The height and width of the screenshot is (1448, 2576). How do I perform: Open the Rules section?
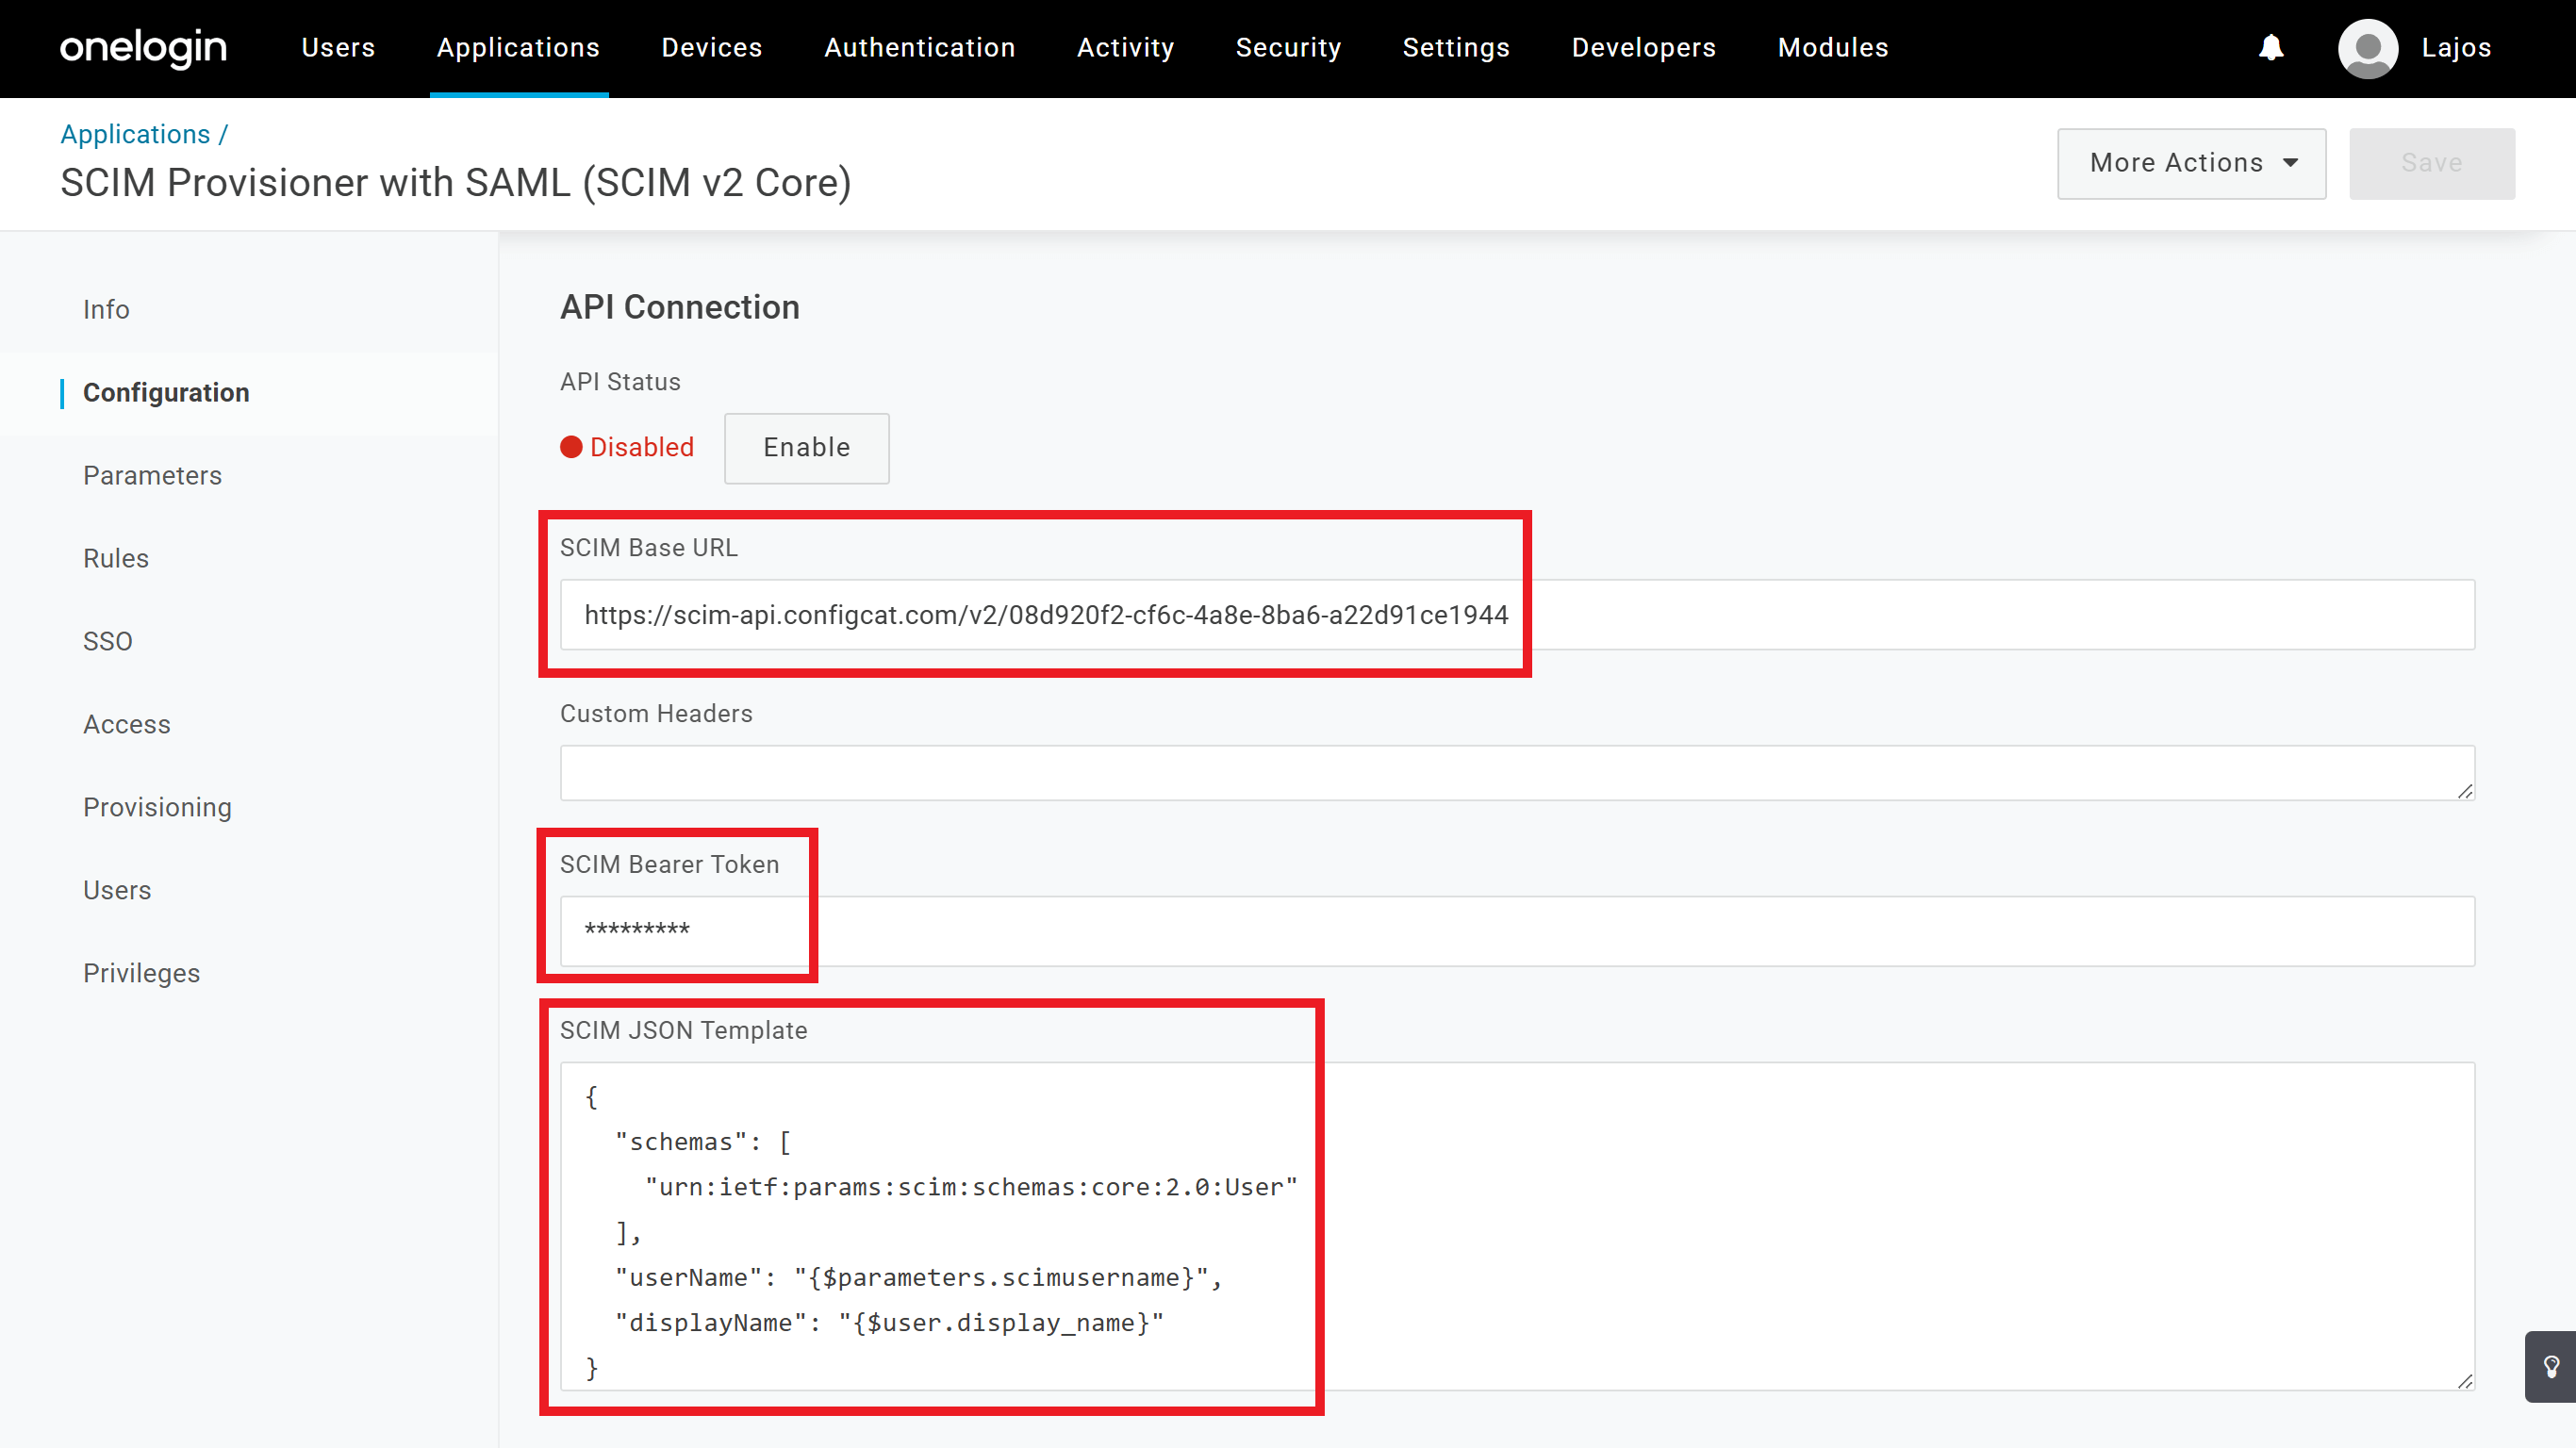[115, 558]
